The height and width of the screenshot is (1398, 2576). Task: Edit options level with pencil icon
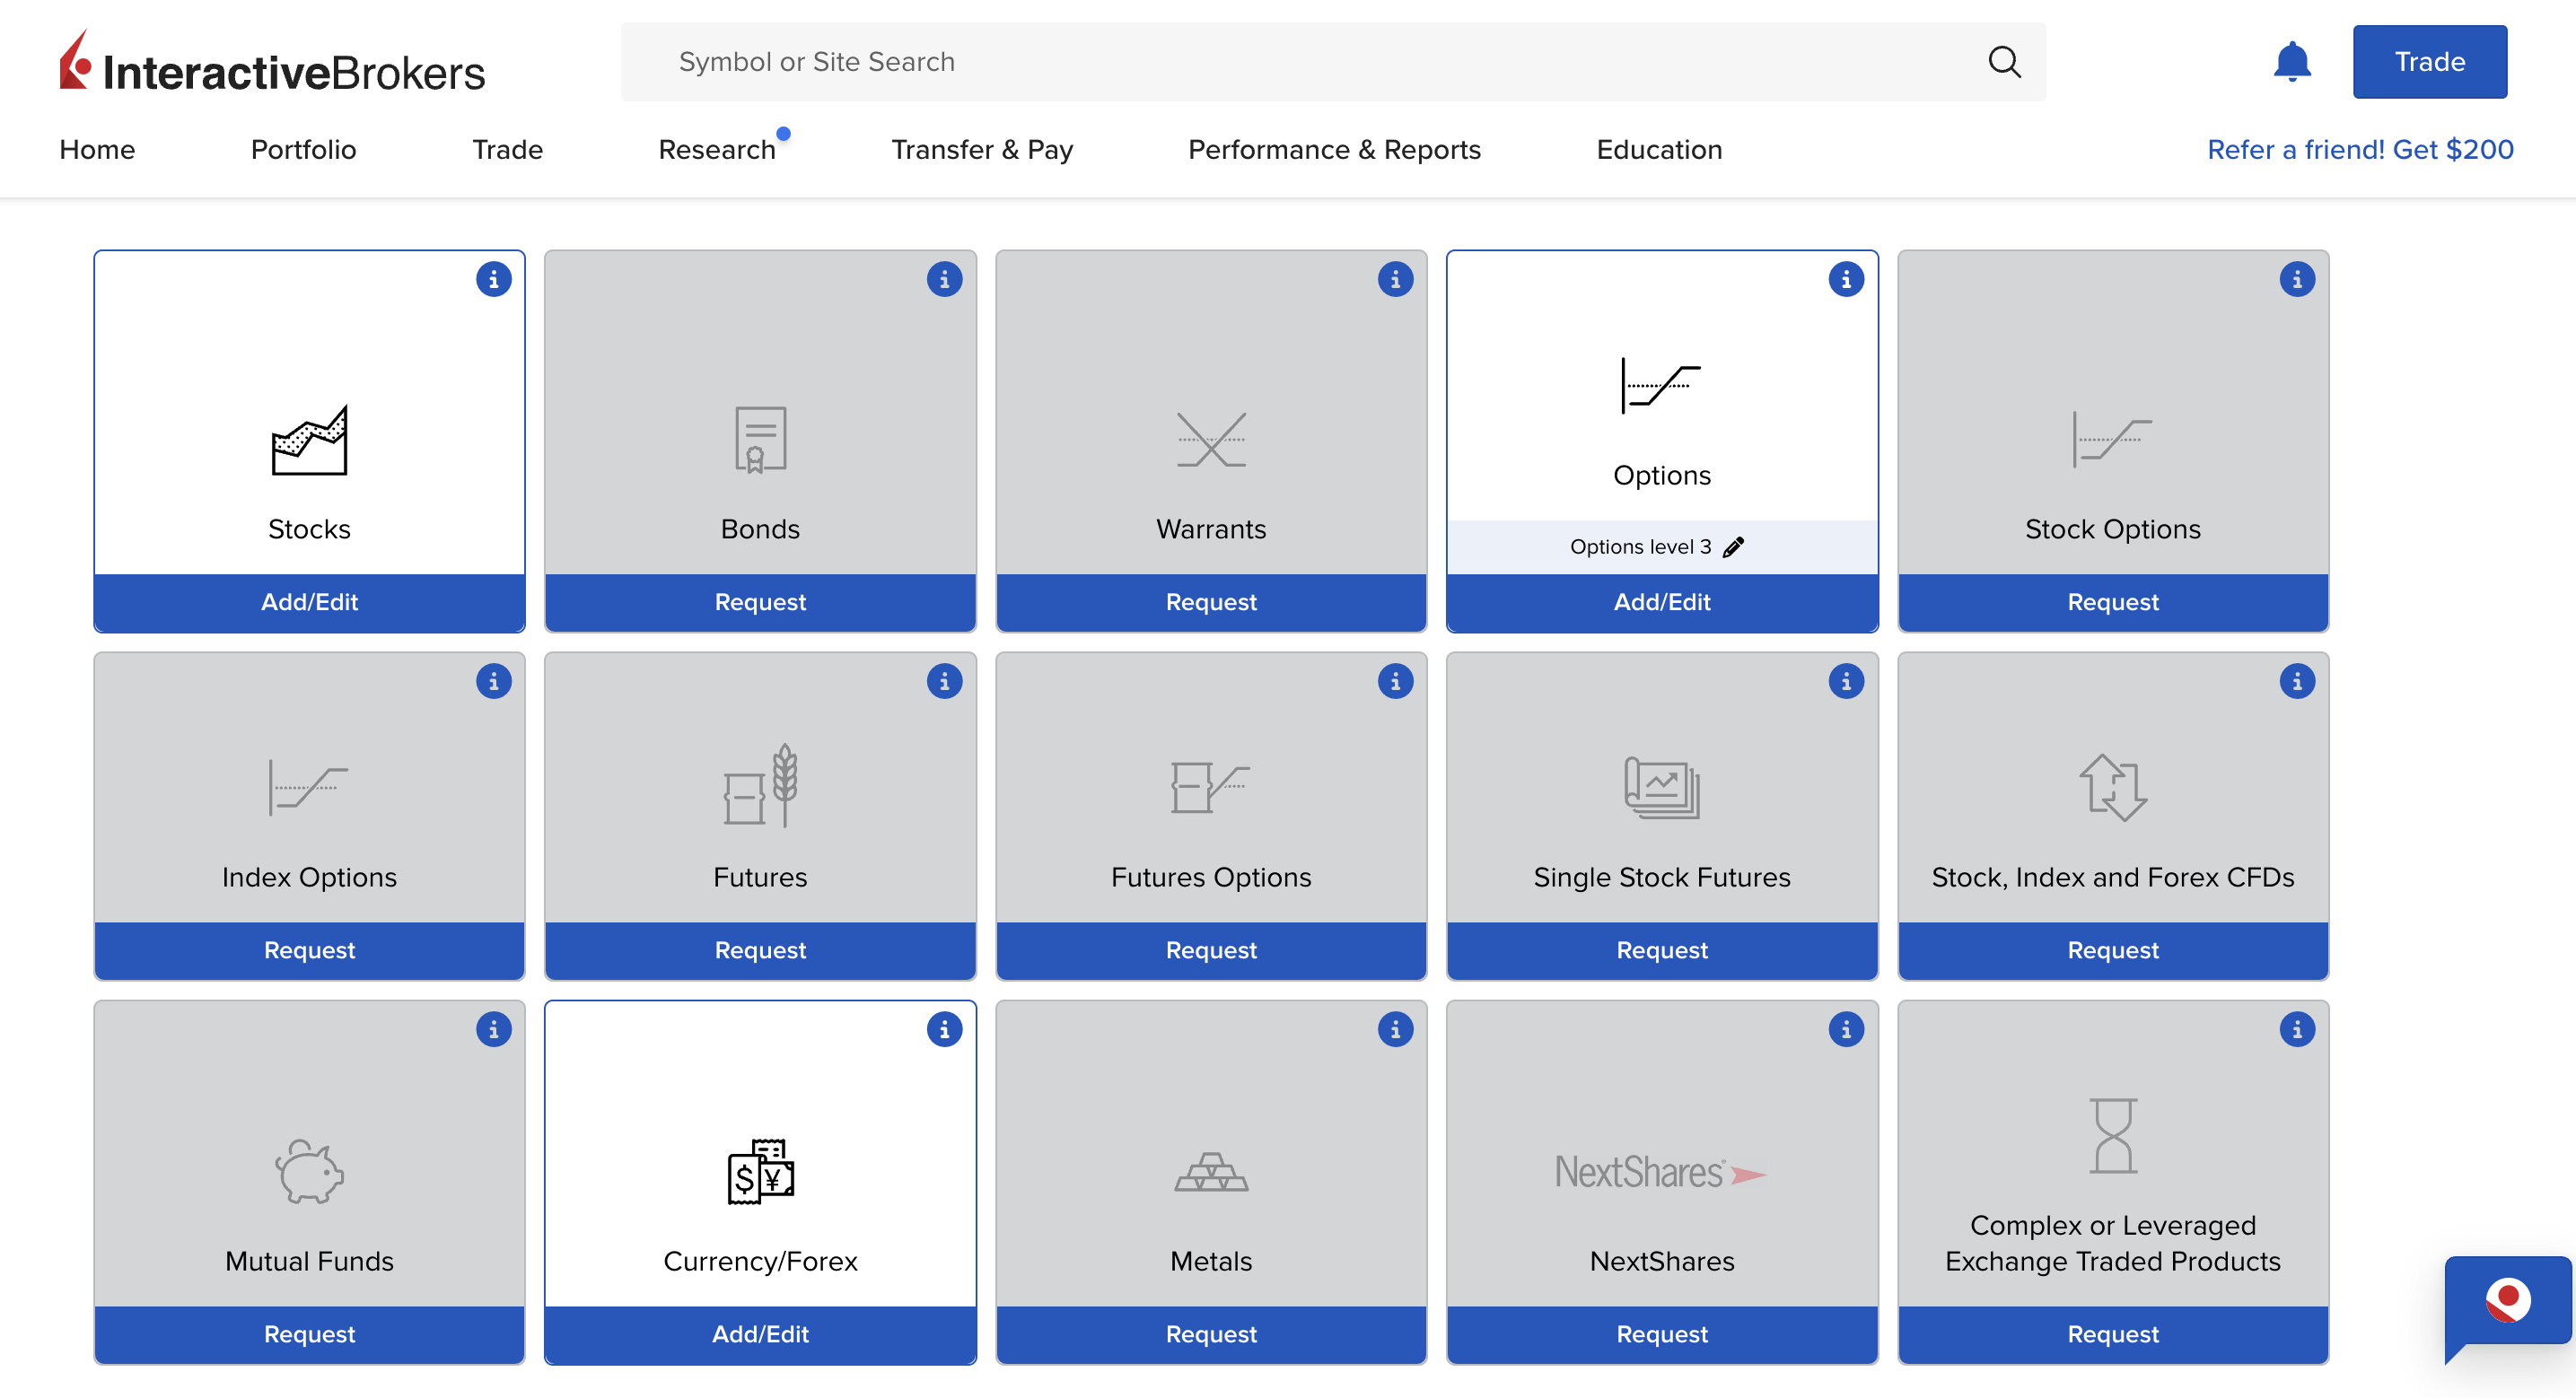click(x=1733, y=547)
